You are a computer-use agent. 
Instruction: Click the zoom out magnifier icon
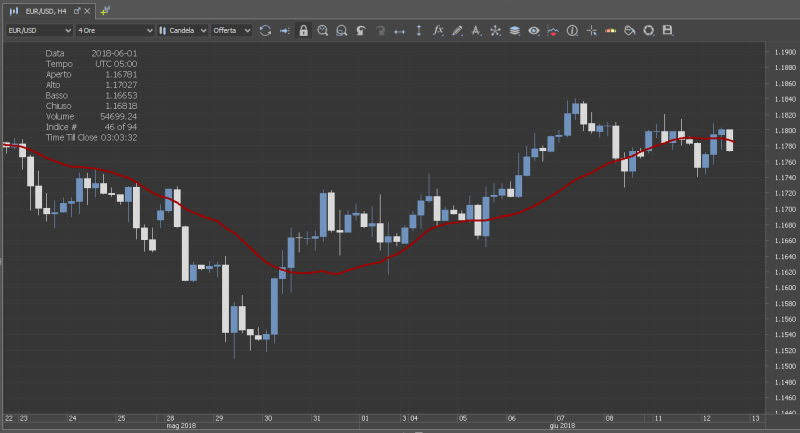[342, 31]
